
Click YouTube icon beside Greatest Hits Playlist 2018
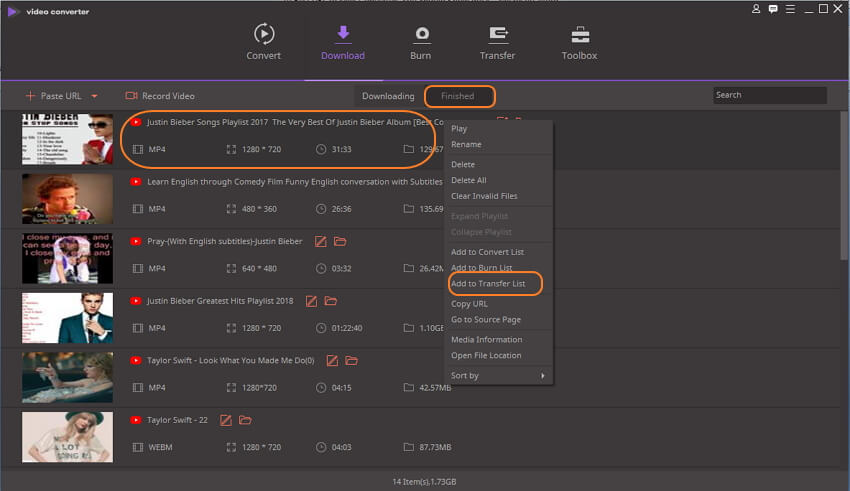(136, 301)
